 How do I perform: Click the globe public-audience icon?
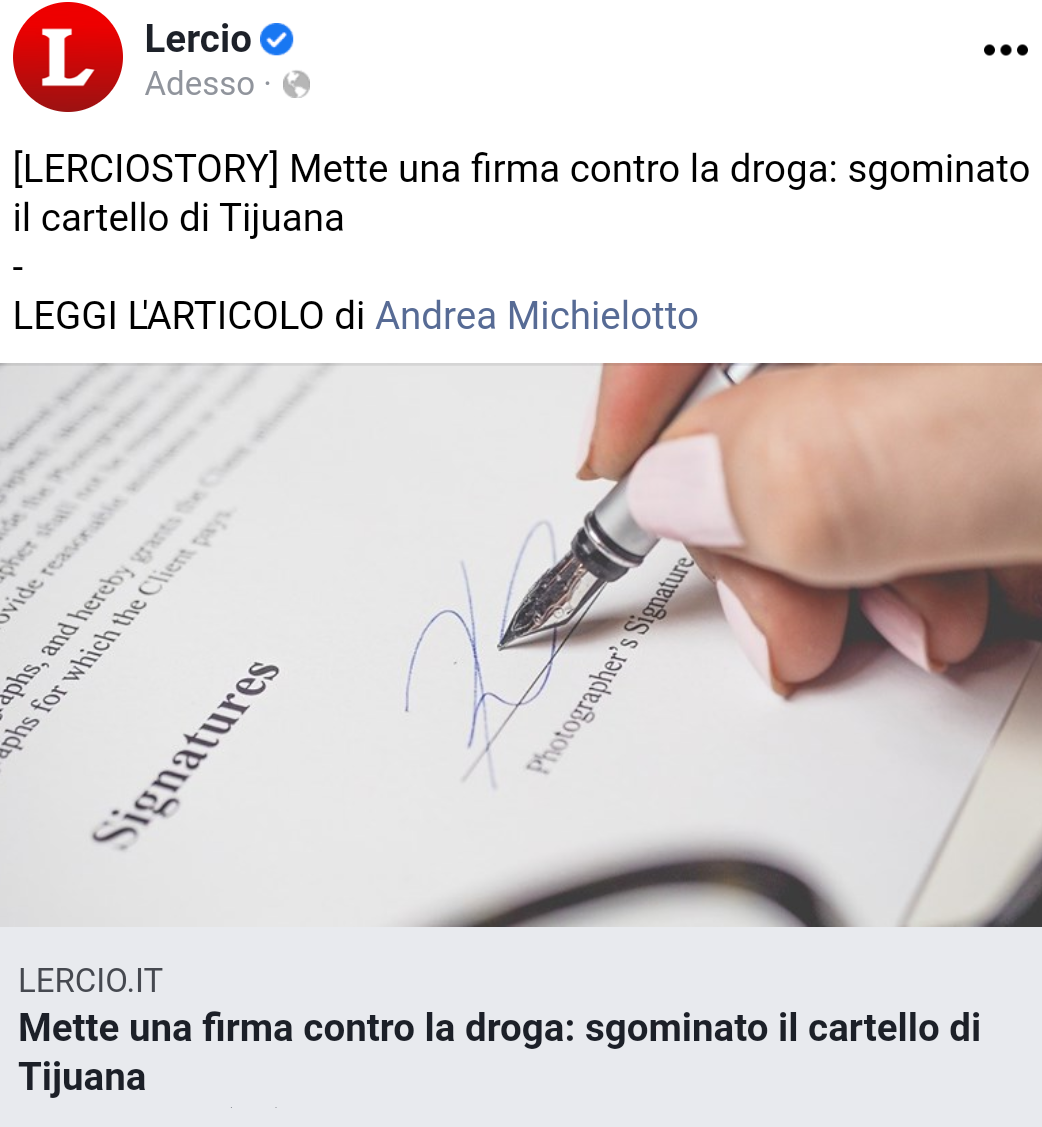point(296,84)
